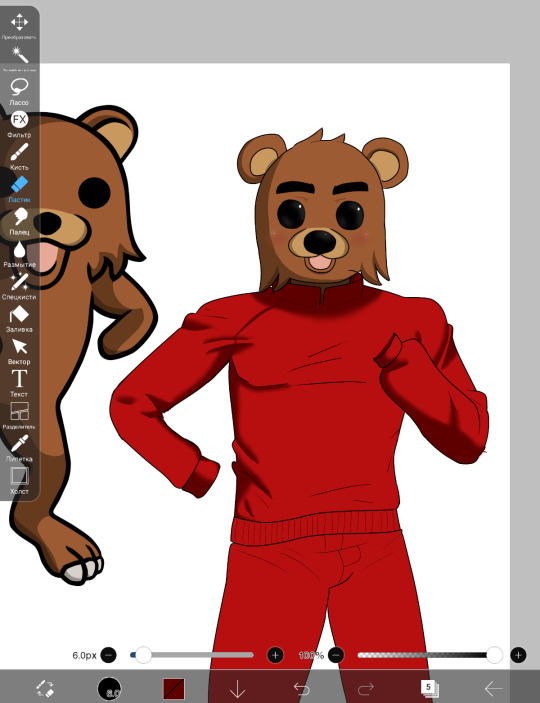Increase brush thickness with plus button

tap(275, 655)
